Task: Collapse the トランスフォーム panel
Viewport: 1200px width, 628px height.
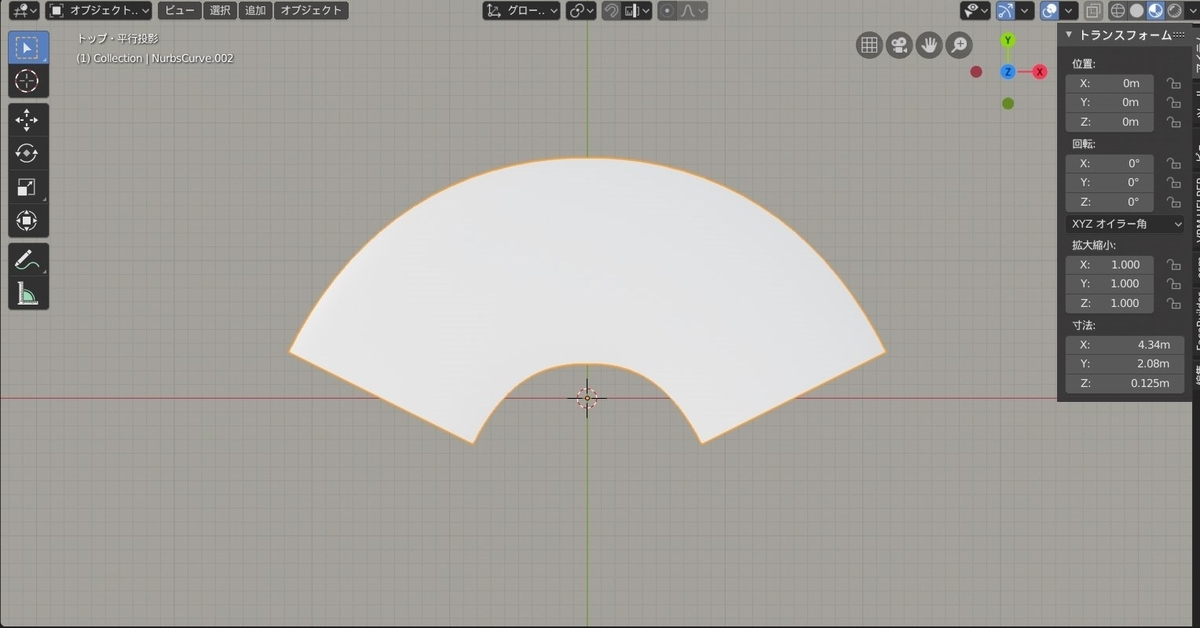Action: (1068, 35)
